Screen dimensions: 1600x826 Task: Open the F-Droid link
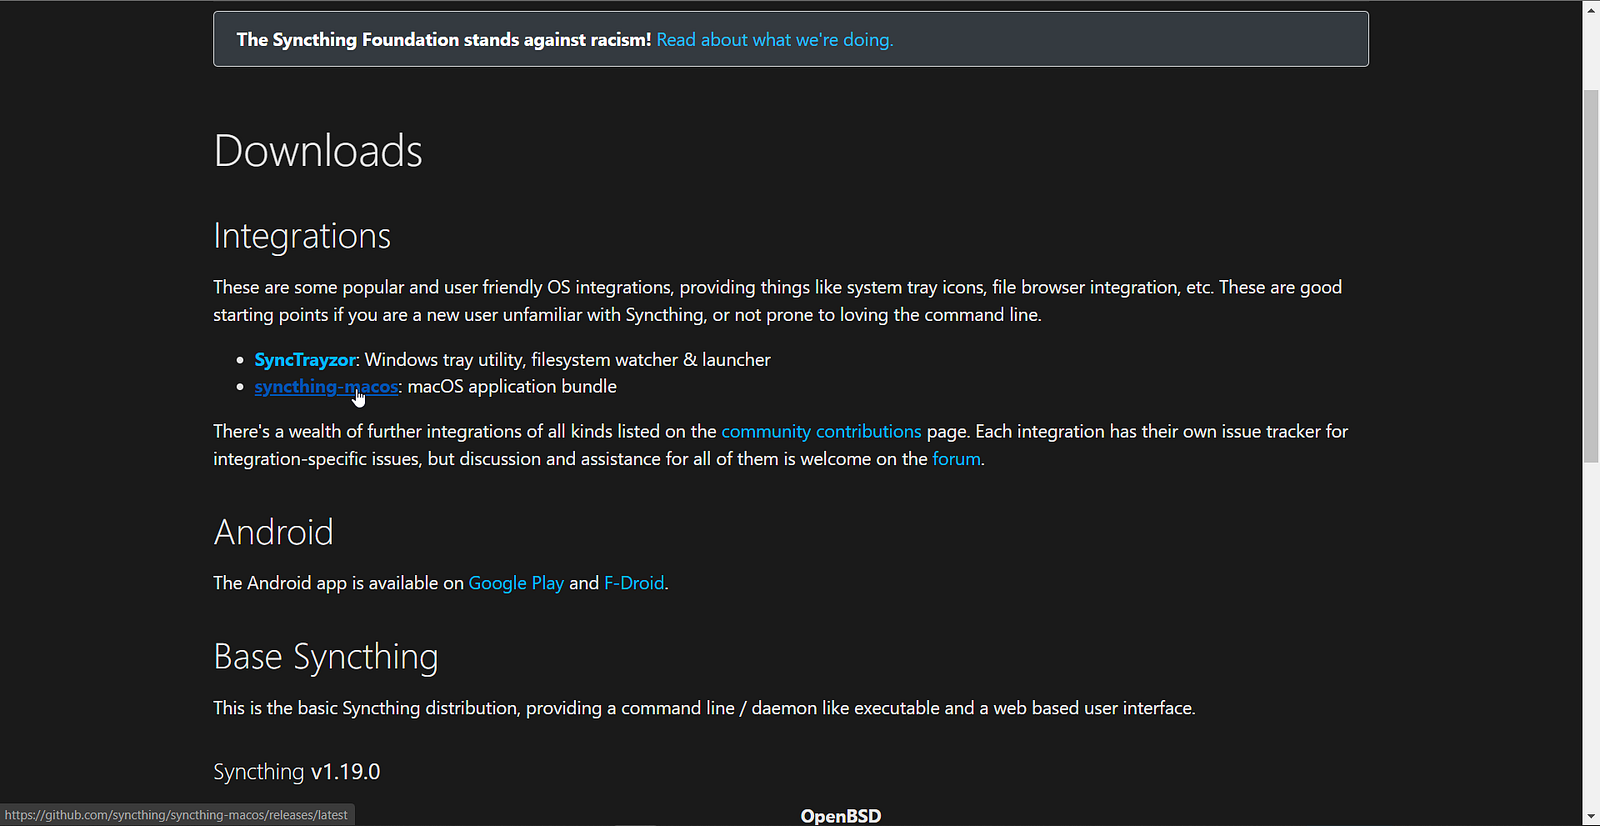point(634,583)
